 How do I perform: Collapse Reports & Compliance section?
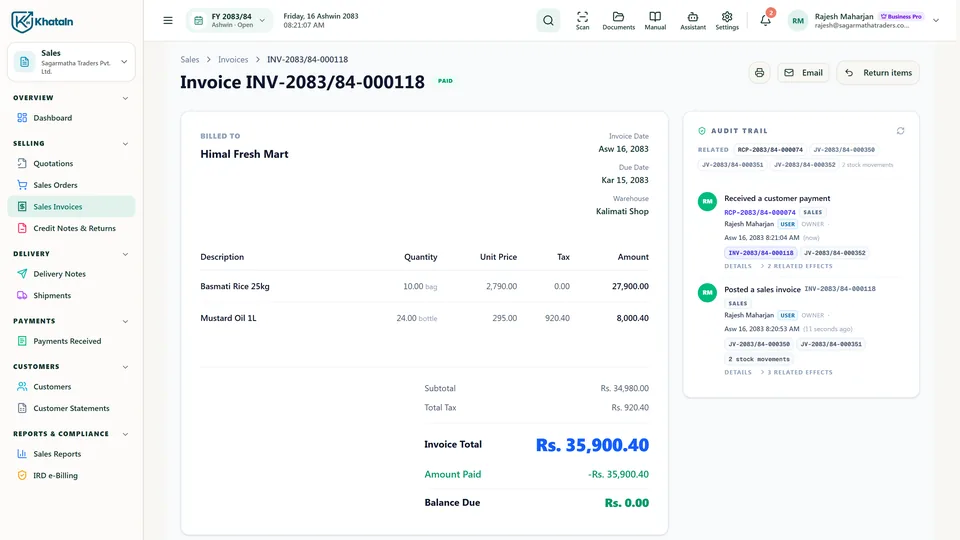[x=125, y=434]
